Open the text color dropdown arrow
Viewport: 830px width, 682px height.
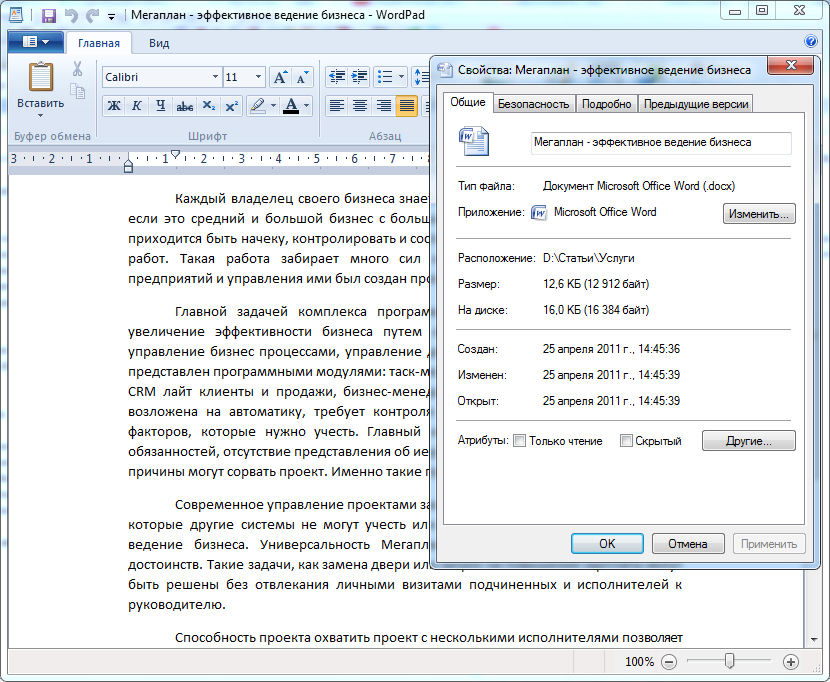tap(306, 105)
